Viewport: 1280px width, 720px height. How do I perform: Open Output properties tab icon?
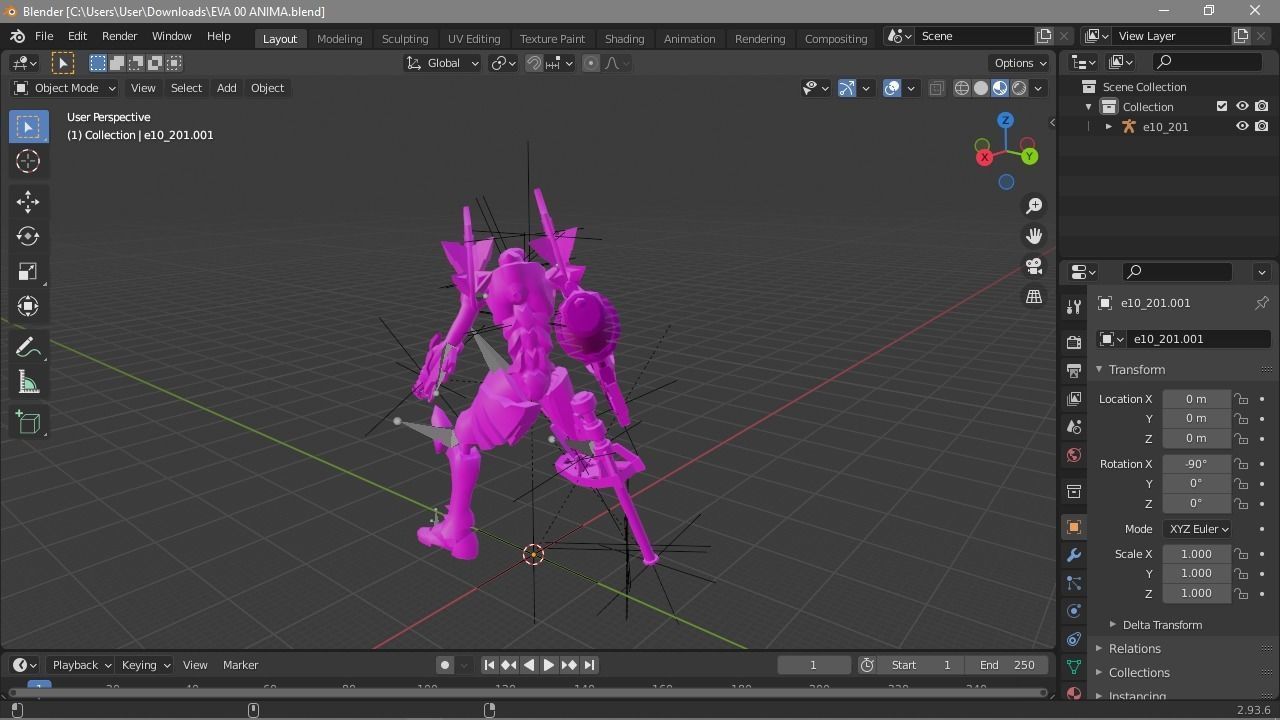pos(1074,371)
